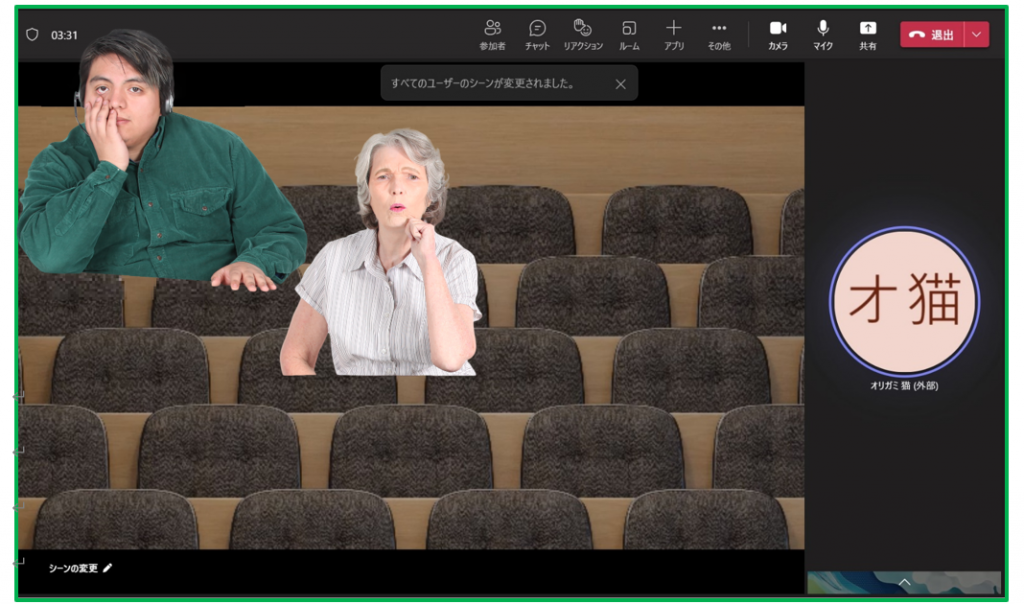1024x604 pixels.
Task: Click the shield security icon
Action: click(x=32, y=35)
